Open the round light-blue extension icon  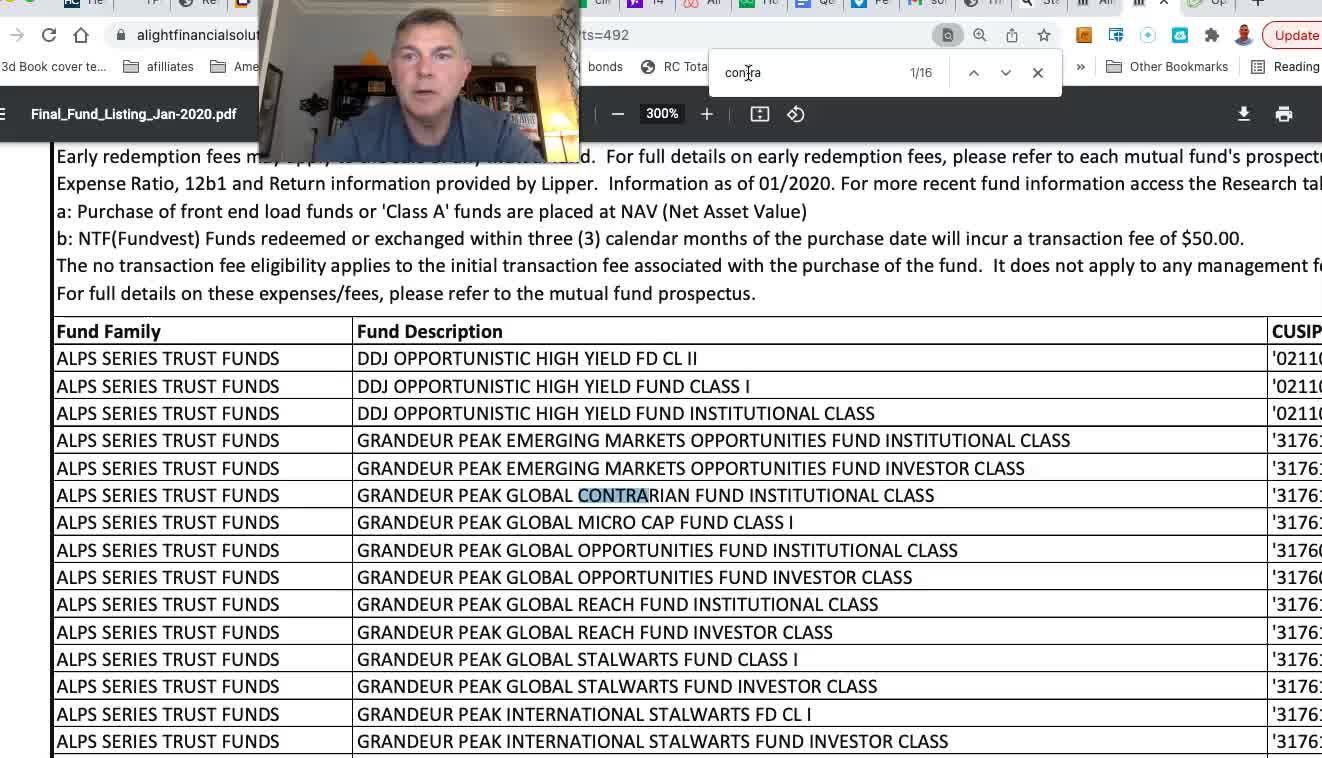pyautogui.click(x=1148, y=35)
